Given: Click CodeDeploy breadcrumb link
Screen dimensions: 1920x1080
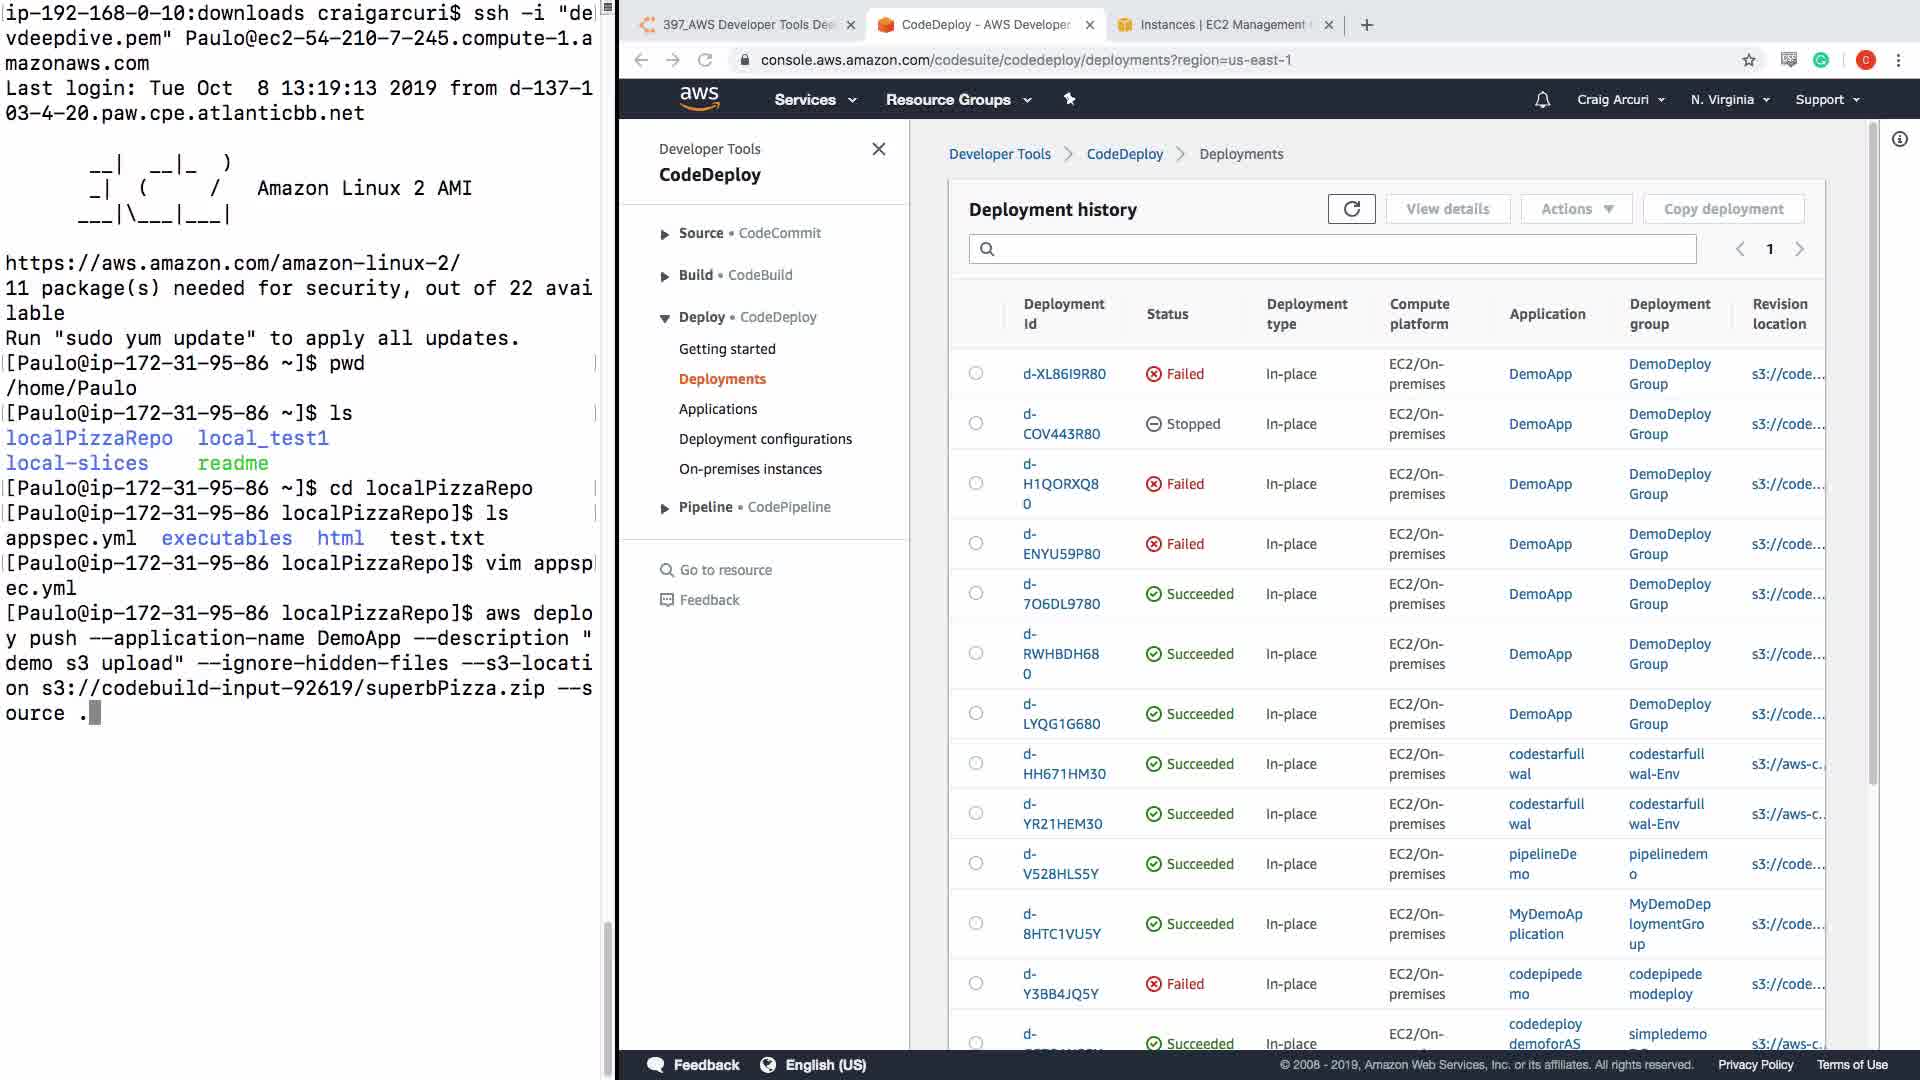Looking at the screenshot, I should [1124, 154].
